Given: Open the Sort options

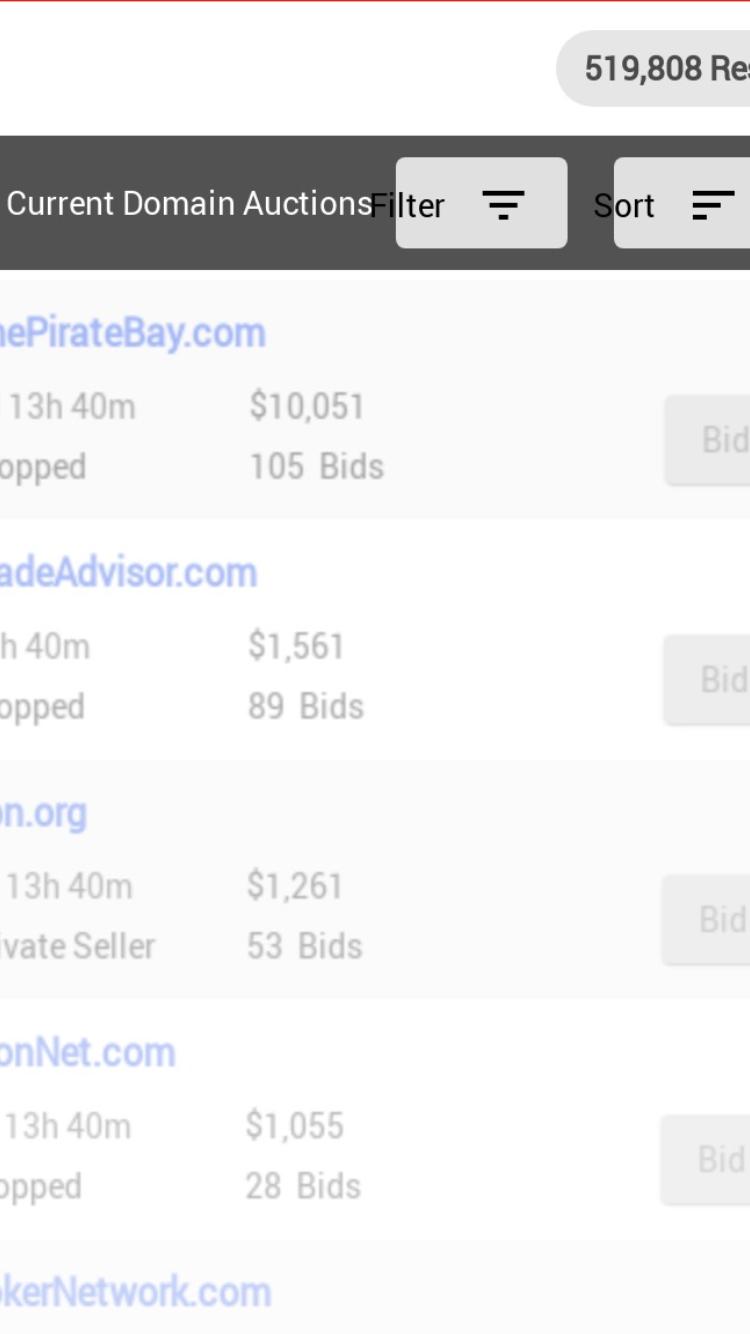Looking at the screenshot, I should click(682, 203).
